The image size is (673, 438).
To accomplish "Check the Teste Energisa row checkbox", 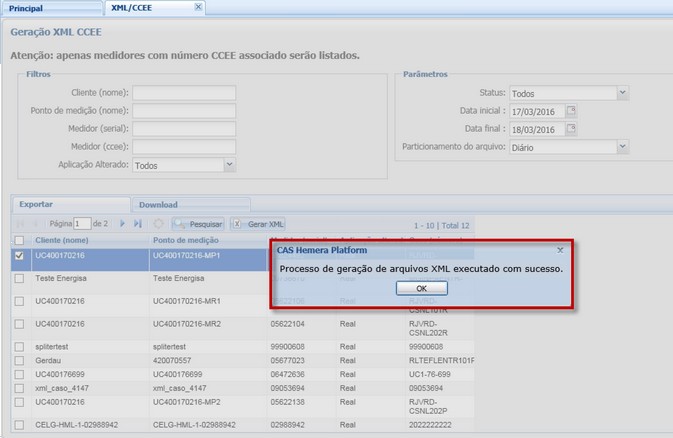I will pos(19,278).
